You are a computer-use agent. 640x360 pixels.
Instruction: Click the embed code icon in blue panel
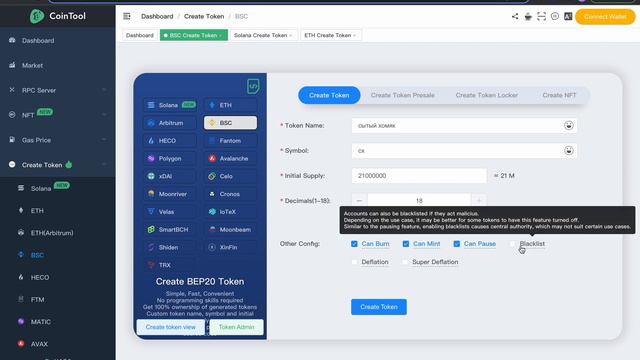pyautogui.click(x=253, y=86)
